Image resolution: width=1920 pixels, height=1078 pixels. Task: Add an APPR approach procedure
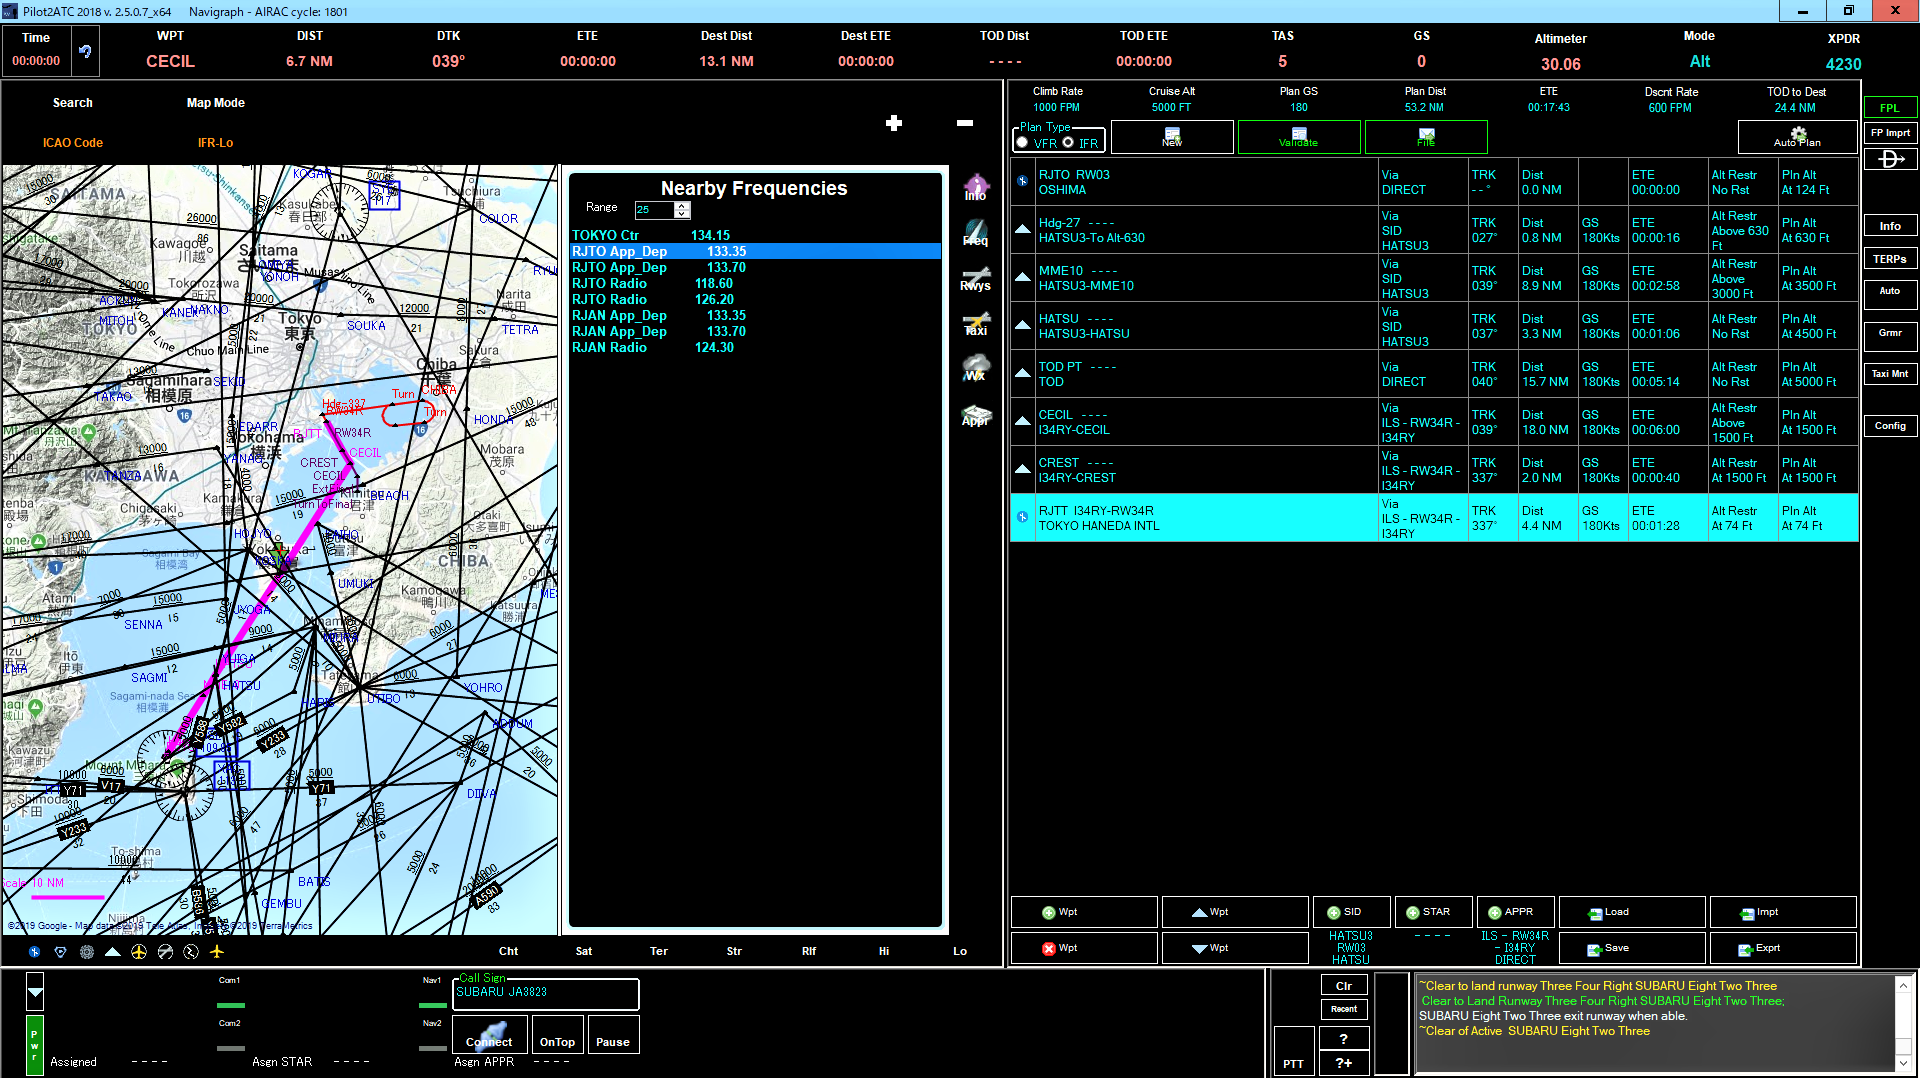pyautogui.click(x=1515, y=912)
